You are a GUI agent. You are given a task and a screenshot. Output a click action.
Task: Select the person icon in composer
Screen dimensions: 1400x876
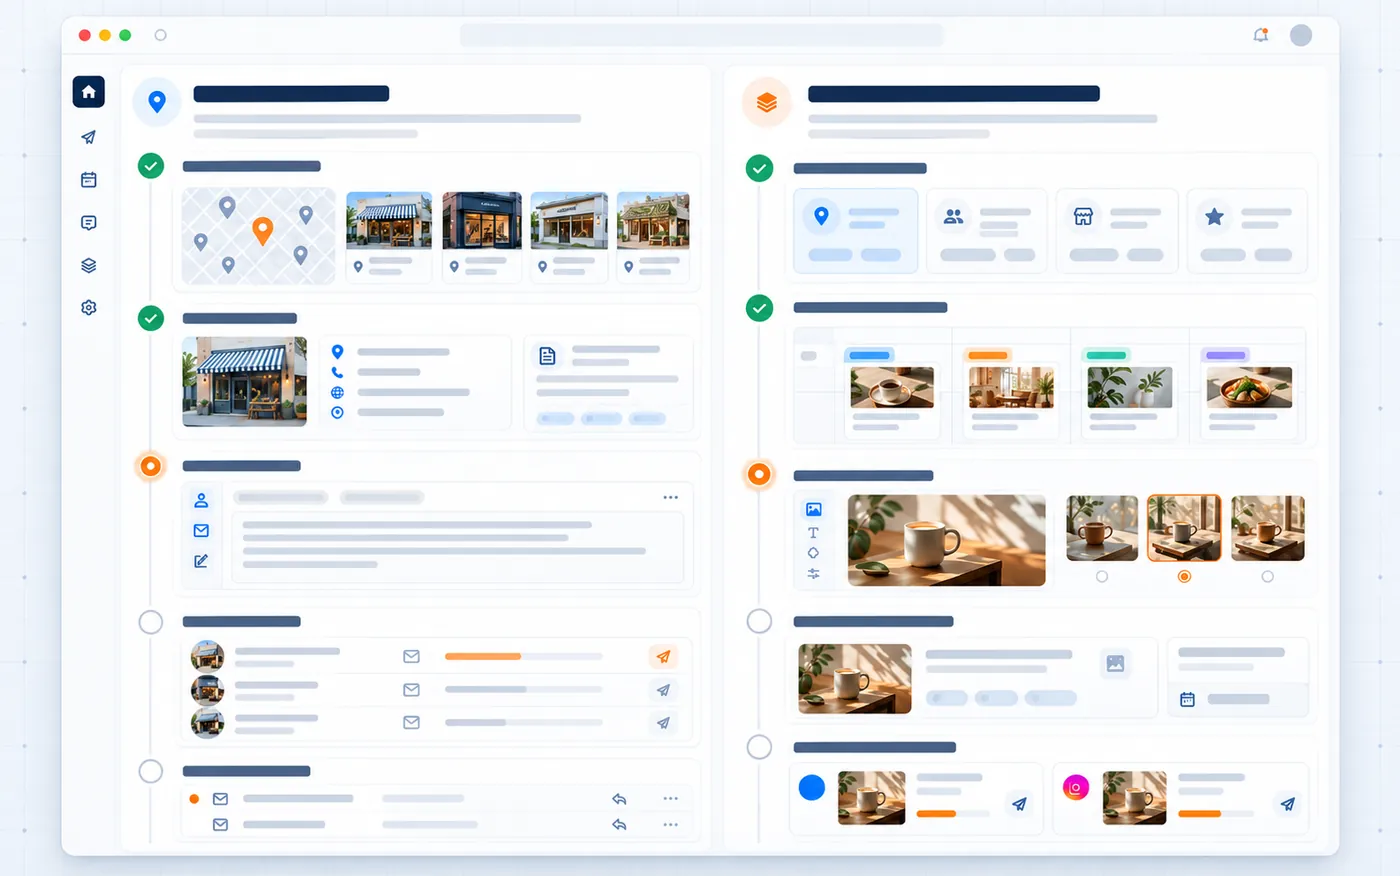[201, 500]
